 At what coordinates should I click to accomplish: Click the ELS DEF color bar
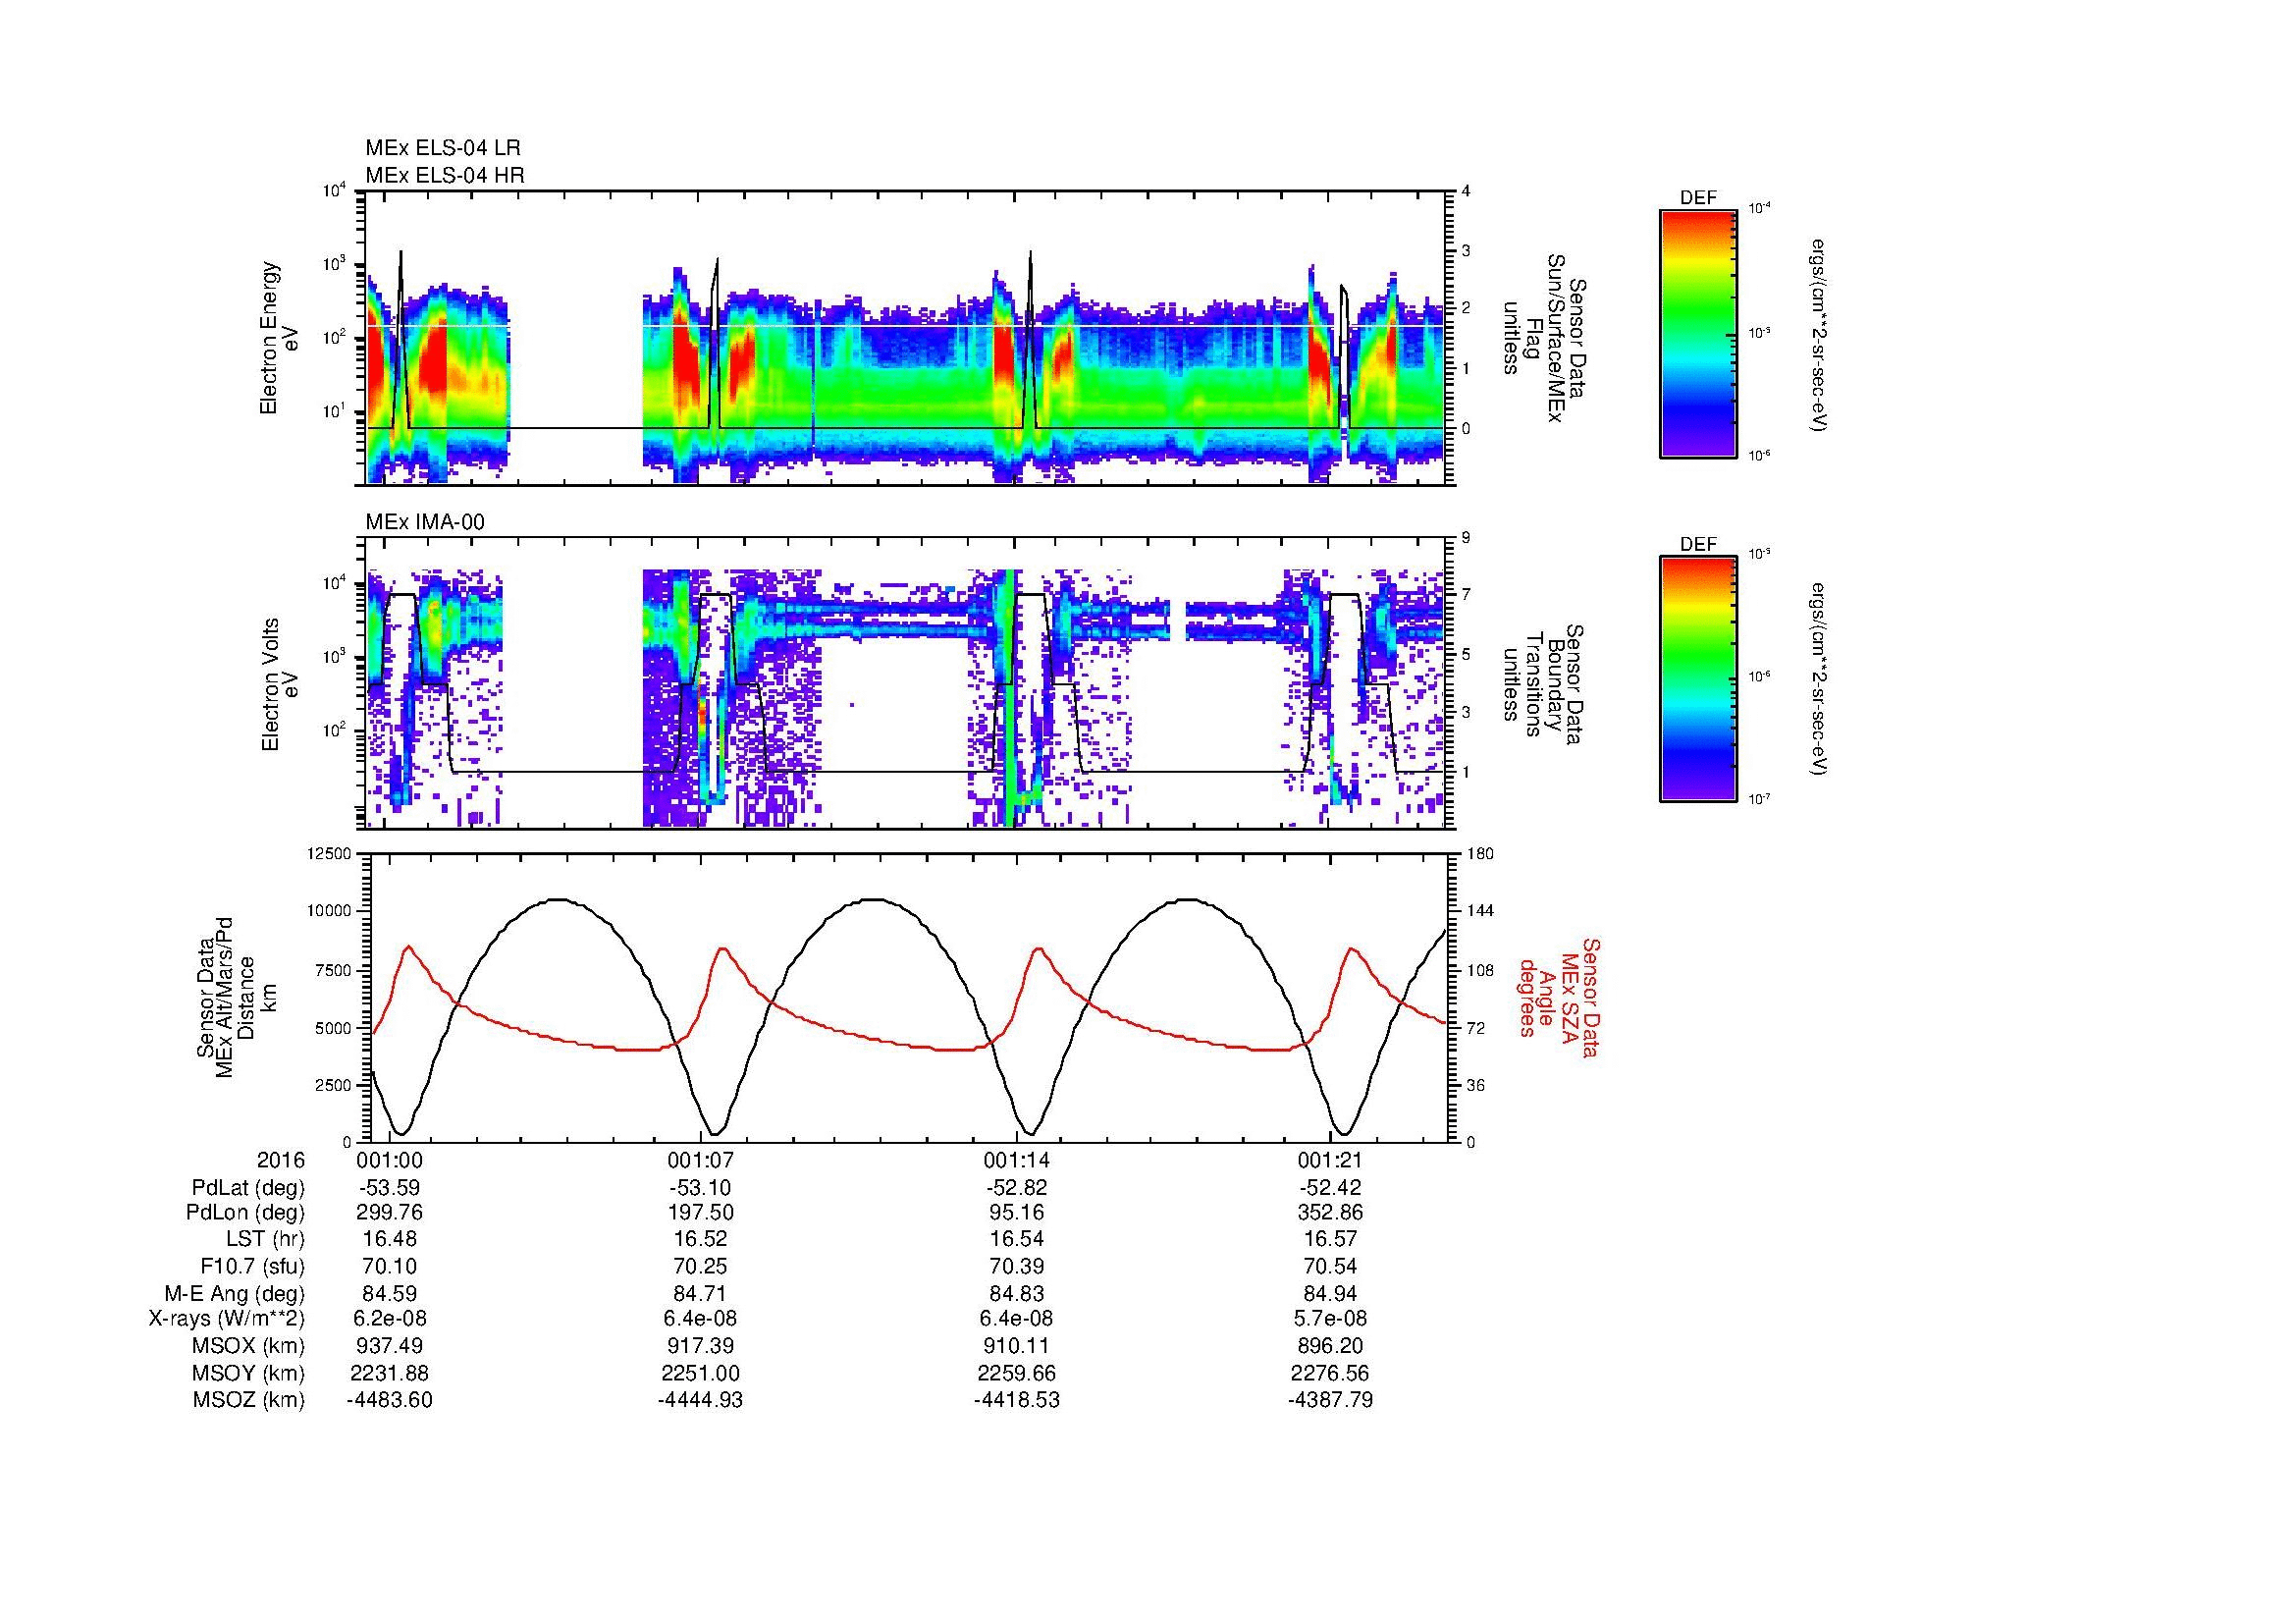[1698, 333]
